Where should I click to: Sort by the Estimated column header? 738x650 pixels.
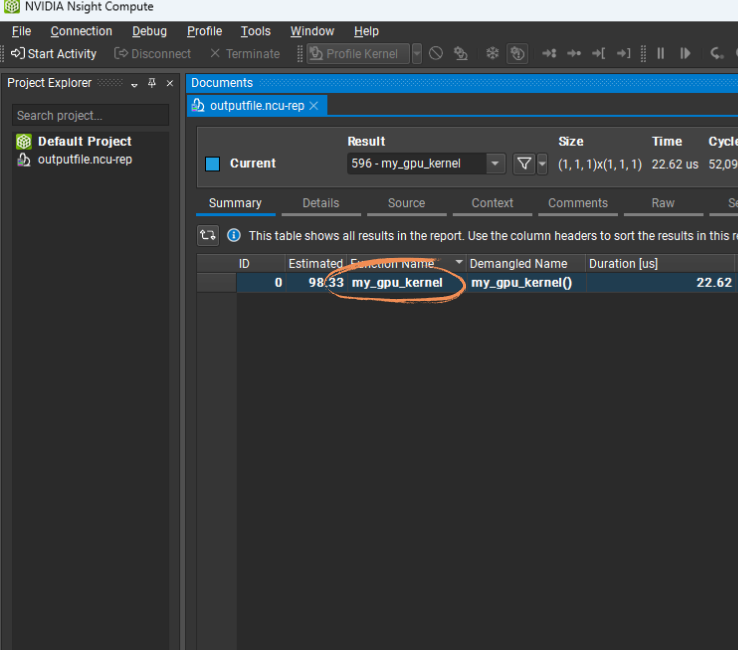click(x=316, y=264)
